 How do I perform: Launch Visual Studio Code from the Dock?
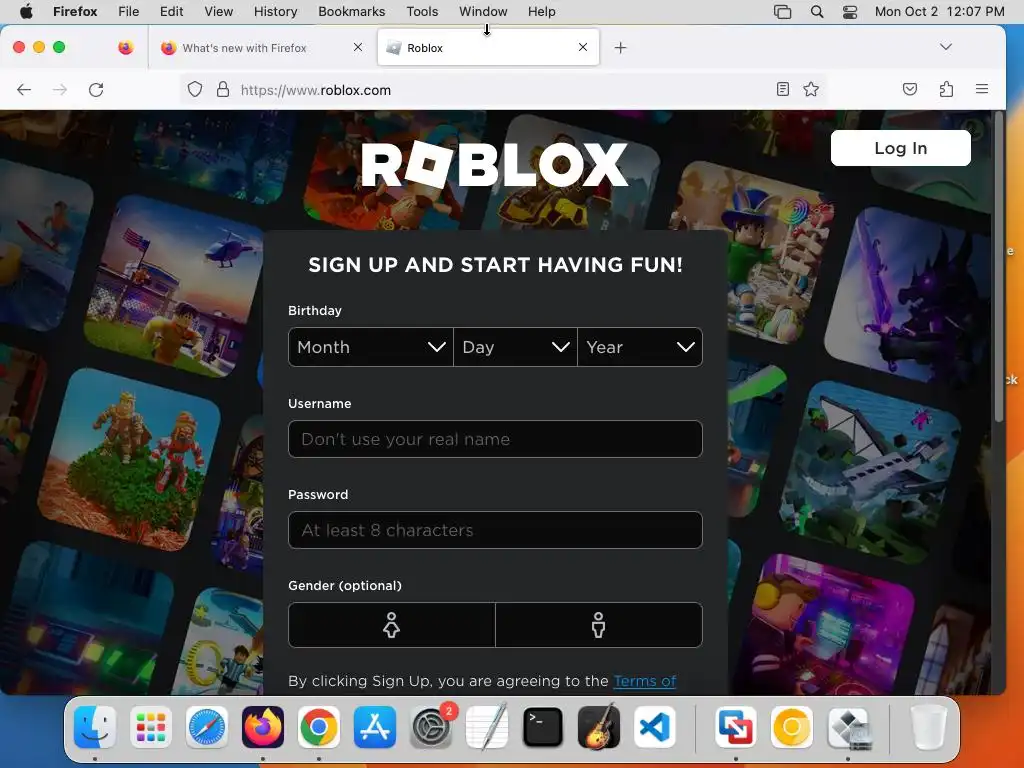pos(655,727)
